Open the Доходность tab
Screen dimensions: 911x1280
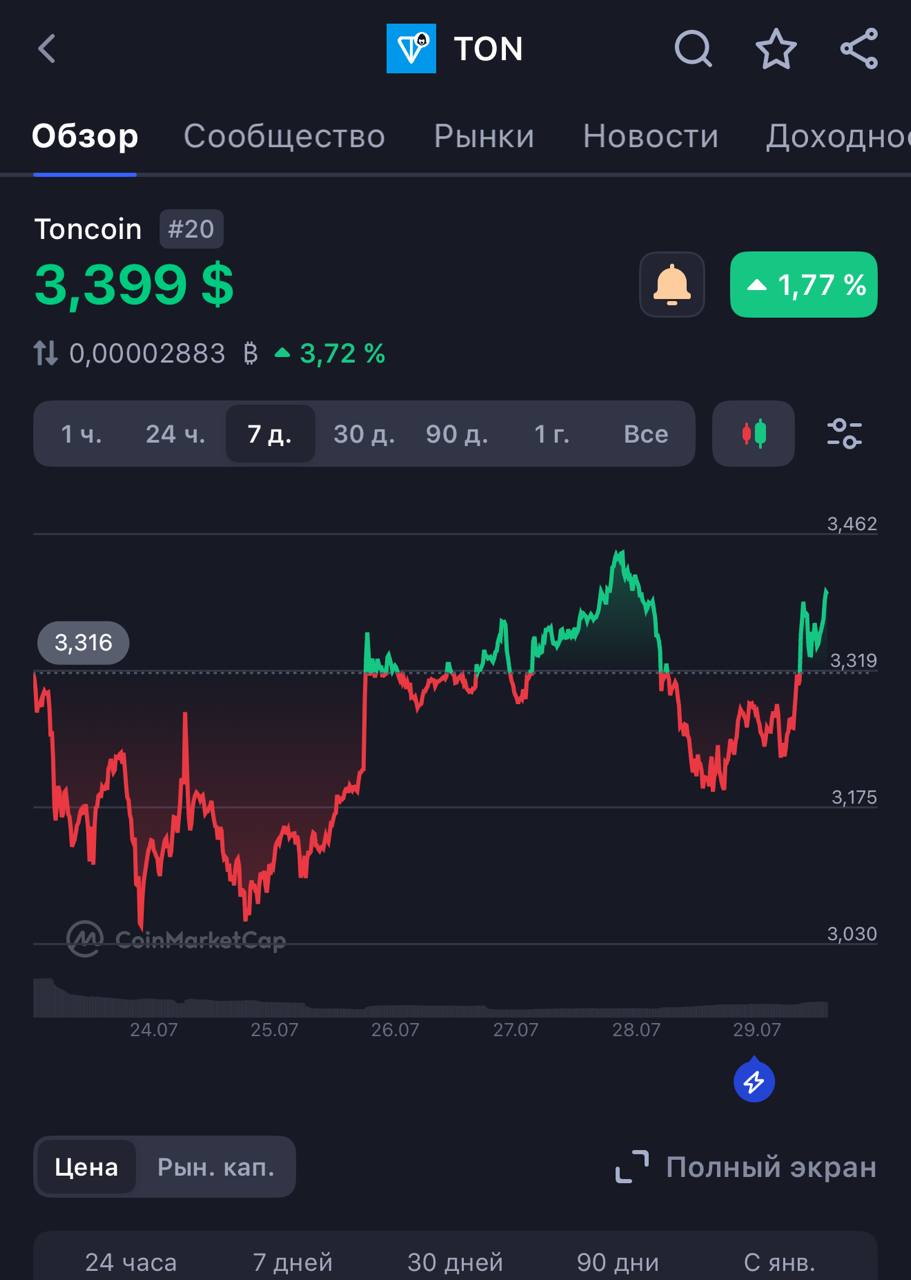pyautogui.click(x=838, y=136)
